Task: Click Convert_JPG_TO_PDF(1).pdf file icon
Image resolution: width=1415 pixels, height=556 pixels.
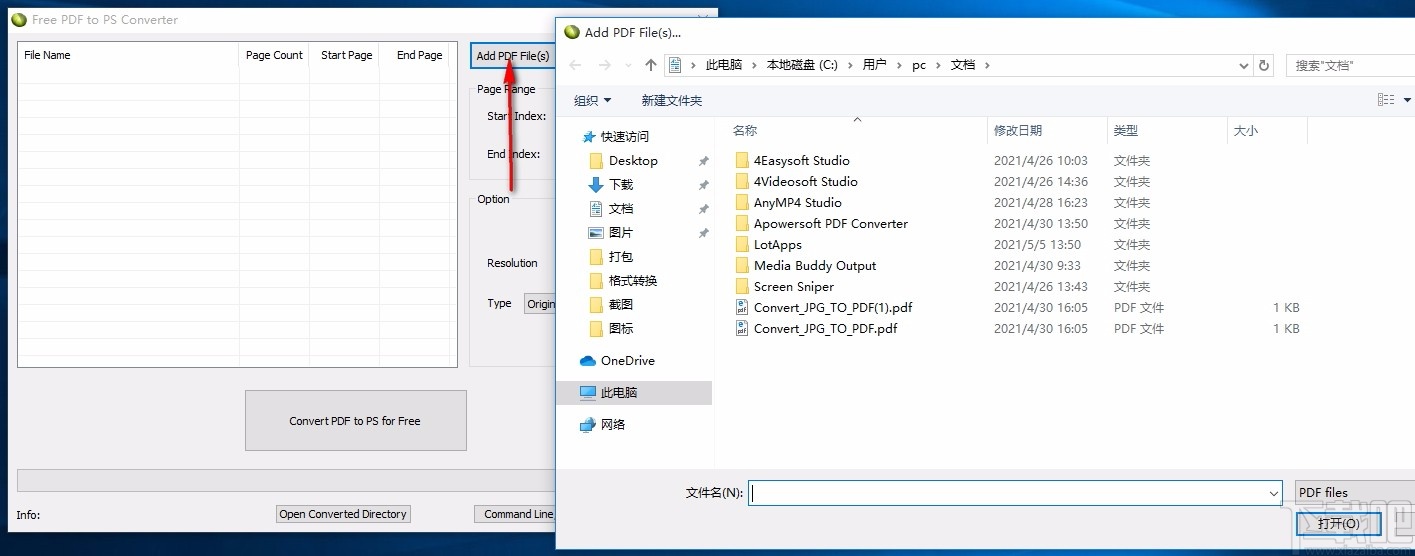Action: tap(742, 307)
